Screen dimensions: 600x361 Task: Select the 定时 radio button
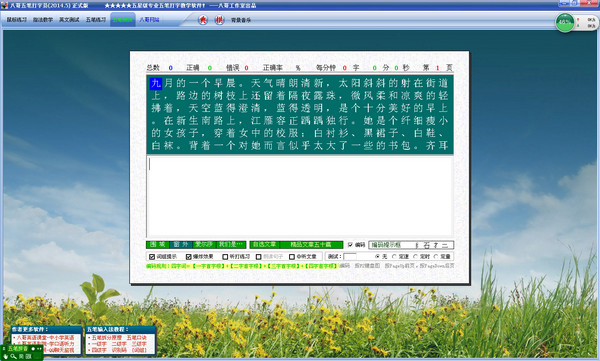coord(416,256)
